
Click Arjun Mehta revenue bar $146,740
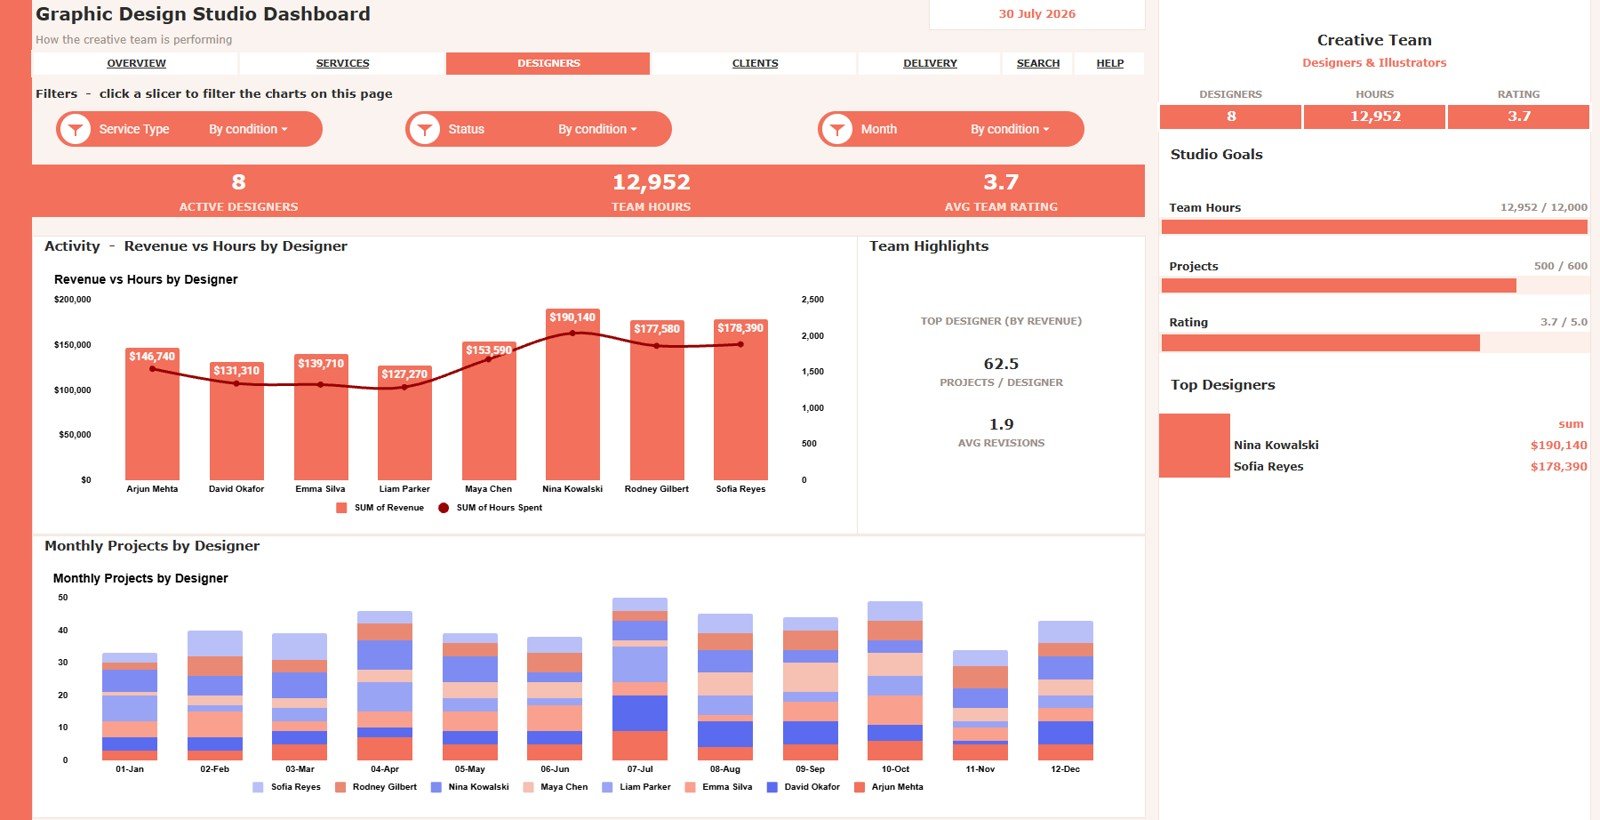point(152,414)
